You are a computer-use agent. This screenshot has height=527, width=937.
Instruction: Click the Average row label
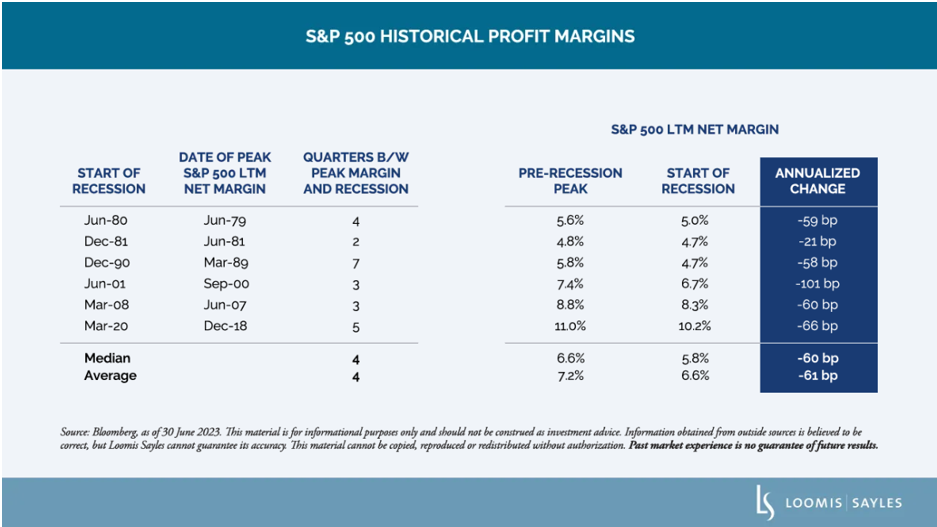coord(110,376)
